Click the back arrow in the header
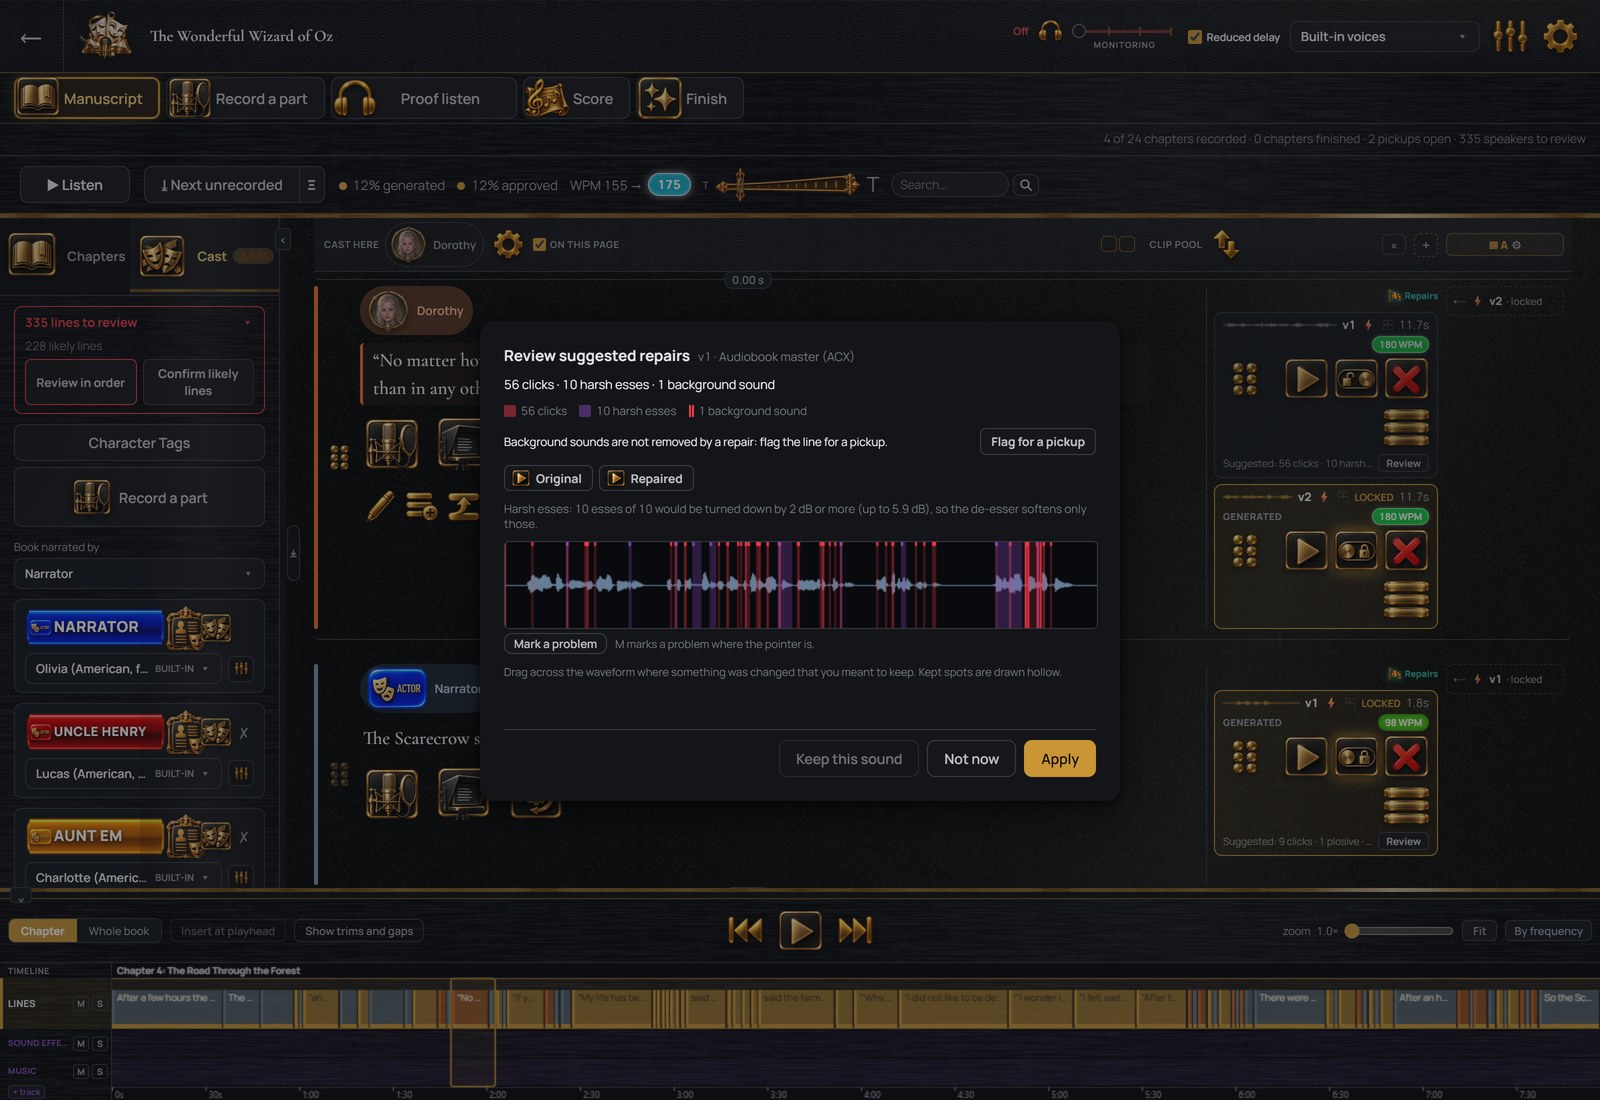The width and height of the screenshot is (1600, 1100). 31,38
